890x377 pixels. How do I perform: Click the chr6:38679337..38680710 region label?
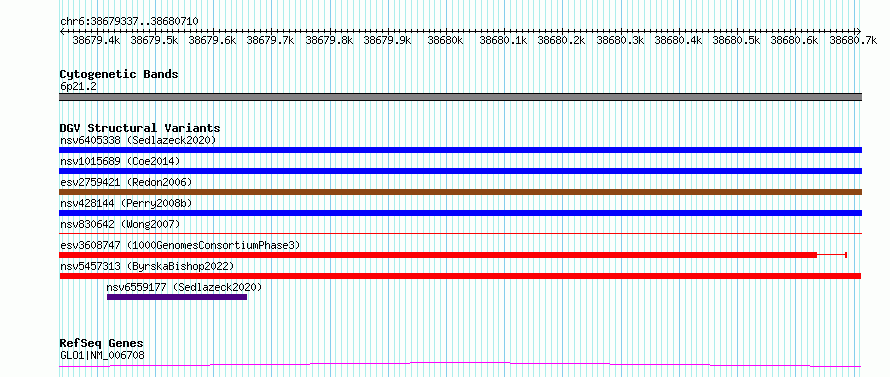(129, 22)
